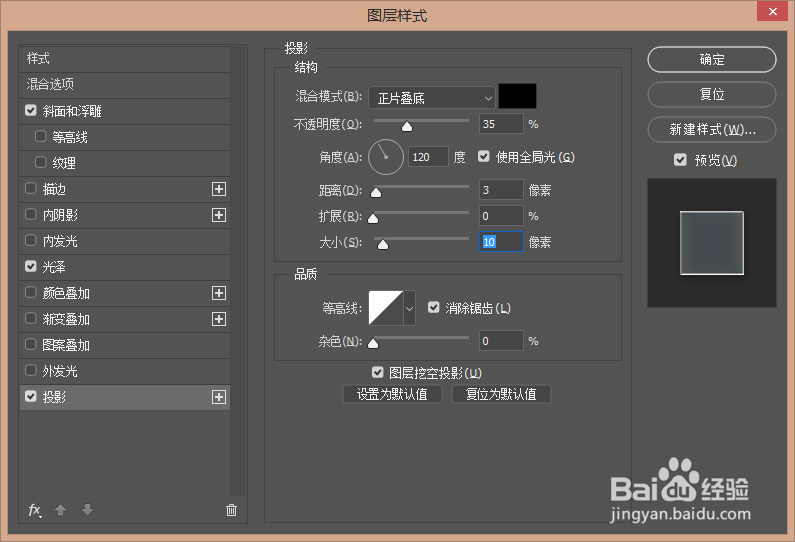Open the 混合模式 正片叠底 dropdown
Viewport: 795px width, 542px height.
[431, 98]
